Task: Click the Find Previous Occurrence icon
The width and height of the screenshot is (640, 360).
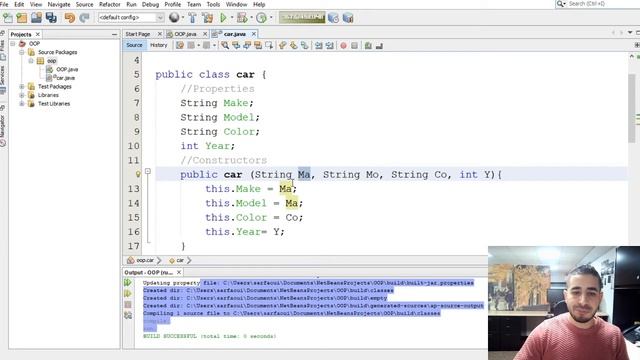Action: pyautogui.click(x=236, y=46)
